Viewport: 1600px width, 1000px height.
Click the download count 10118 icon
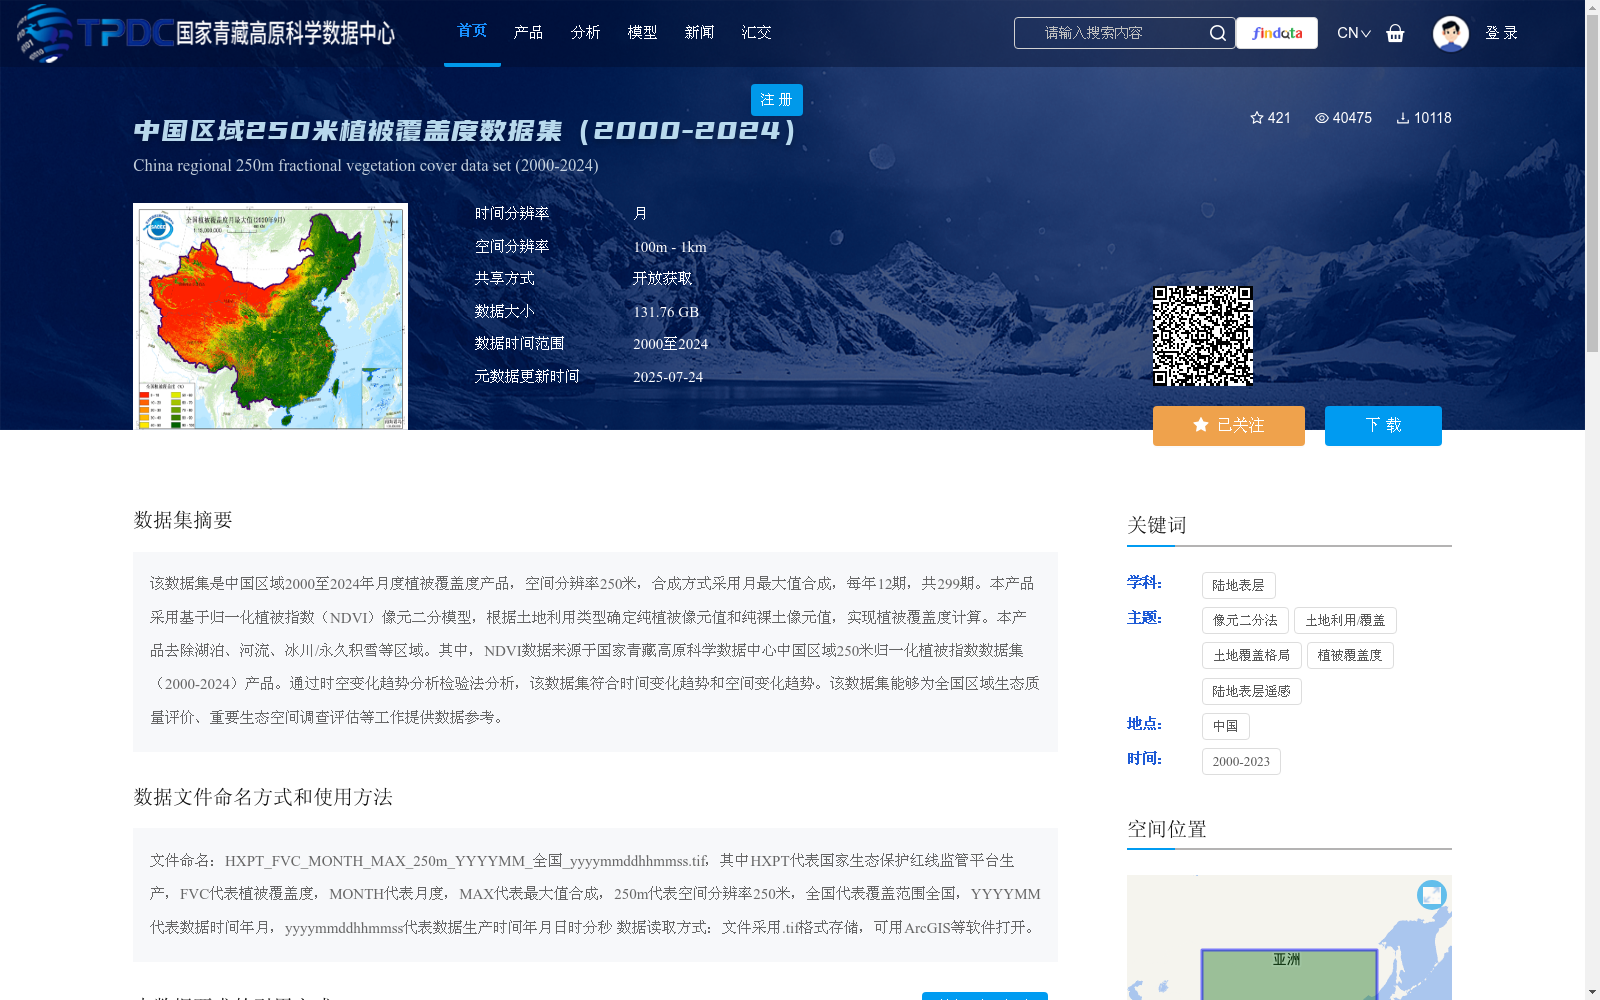coord(1403,118)
